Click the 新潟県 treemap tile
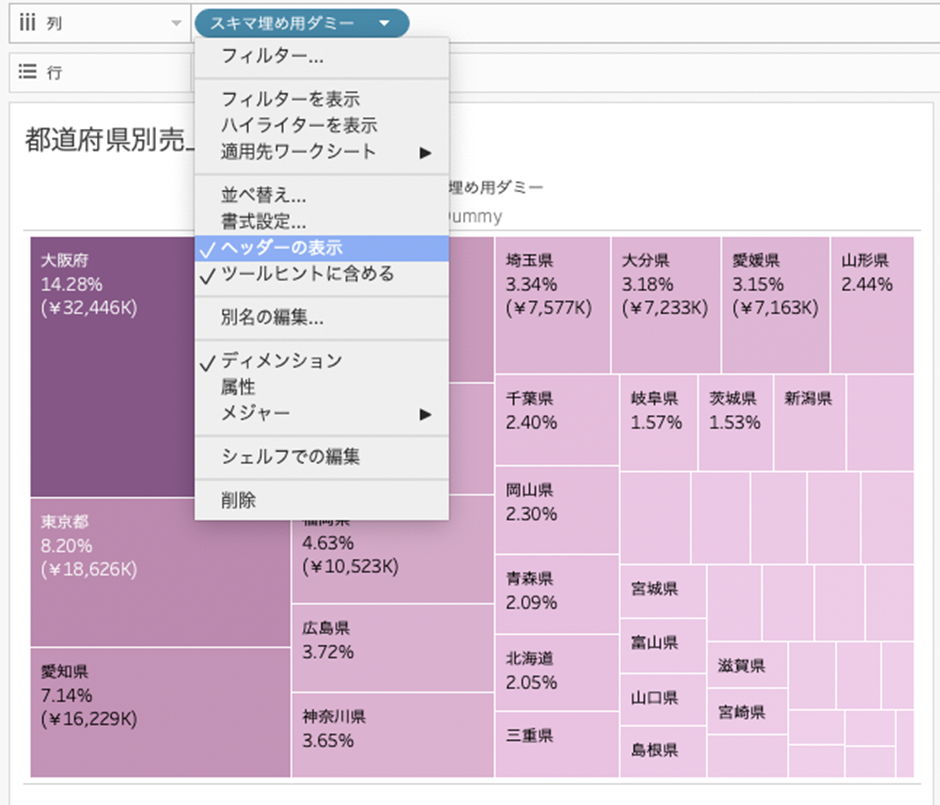The height and width of the screenshot is (805, 940). click(x=810, y=423)
